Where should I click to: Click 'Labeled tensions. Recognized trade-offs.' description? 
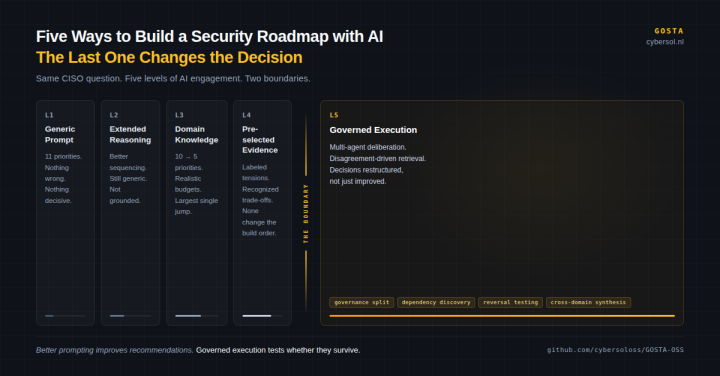point(260,200)
